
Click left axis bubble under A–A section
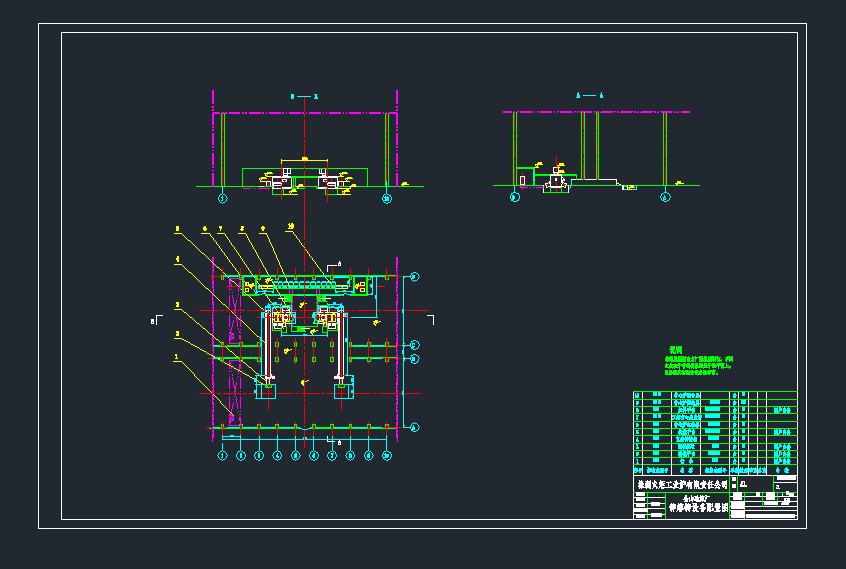[x=514, y=197]
